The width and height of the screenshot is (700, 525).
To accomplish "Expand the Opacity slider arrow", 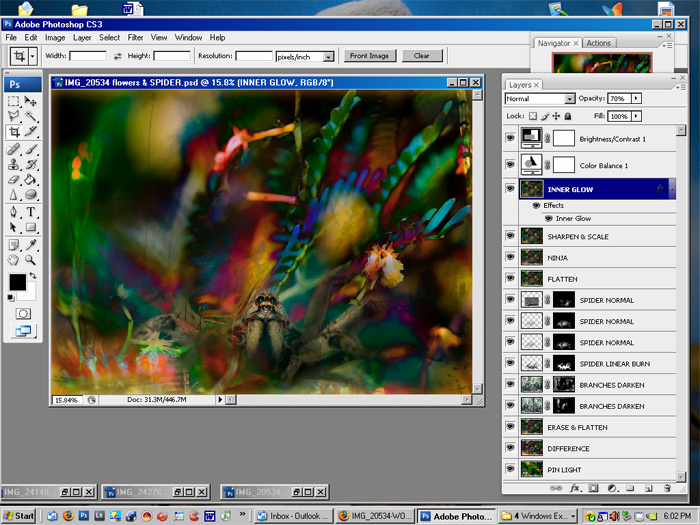I will point(636,99).
